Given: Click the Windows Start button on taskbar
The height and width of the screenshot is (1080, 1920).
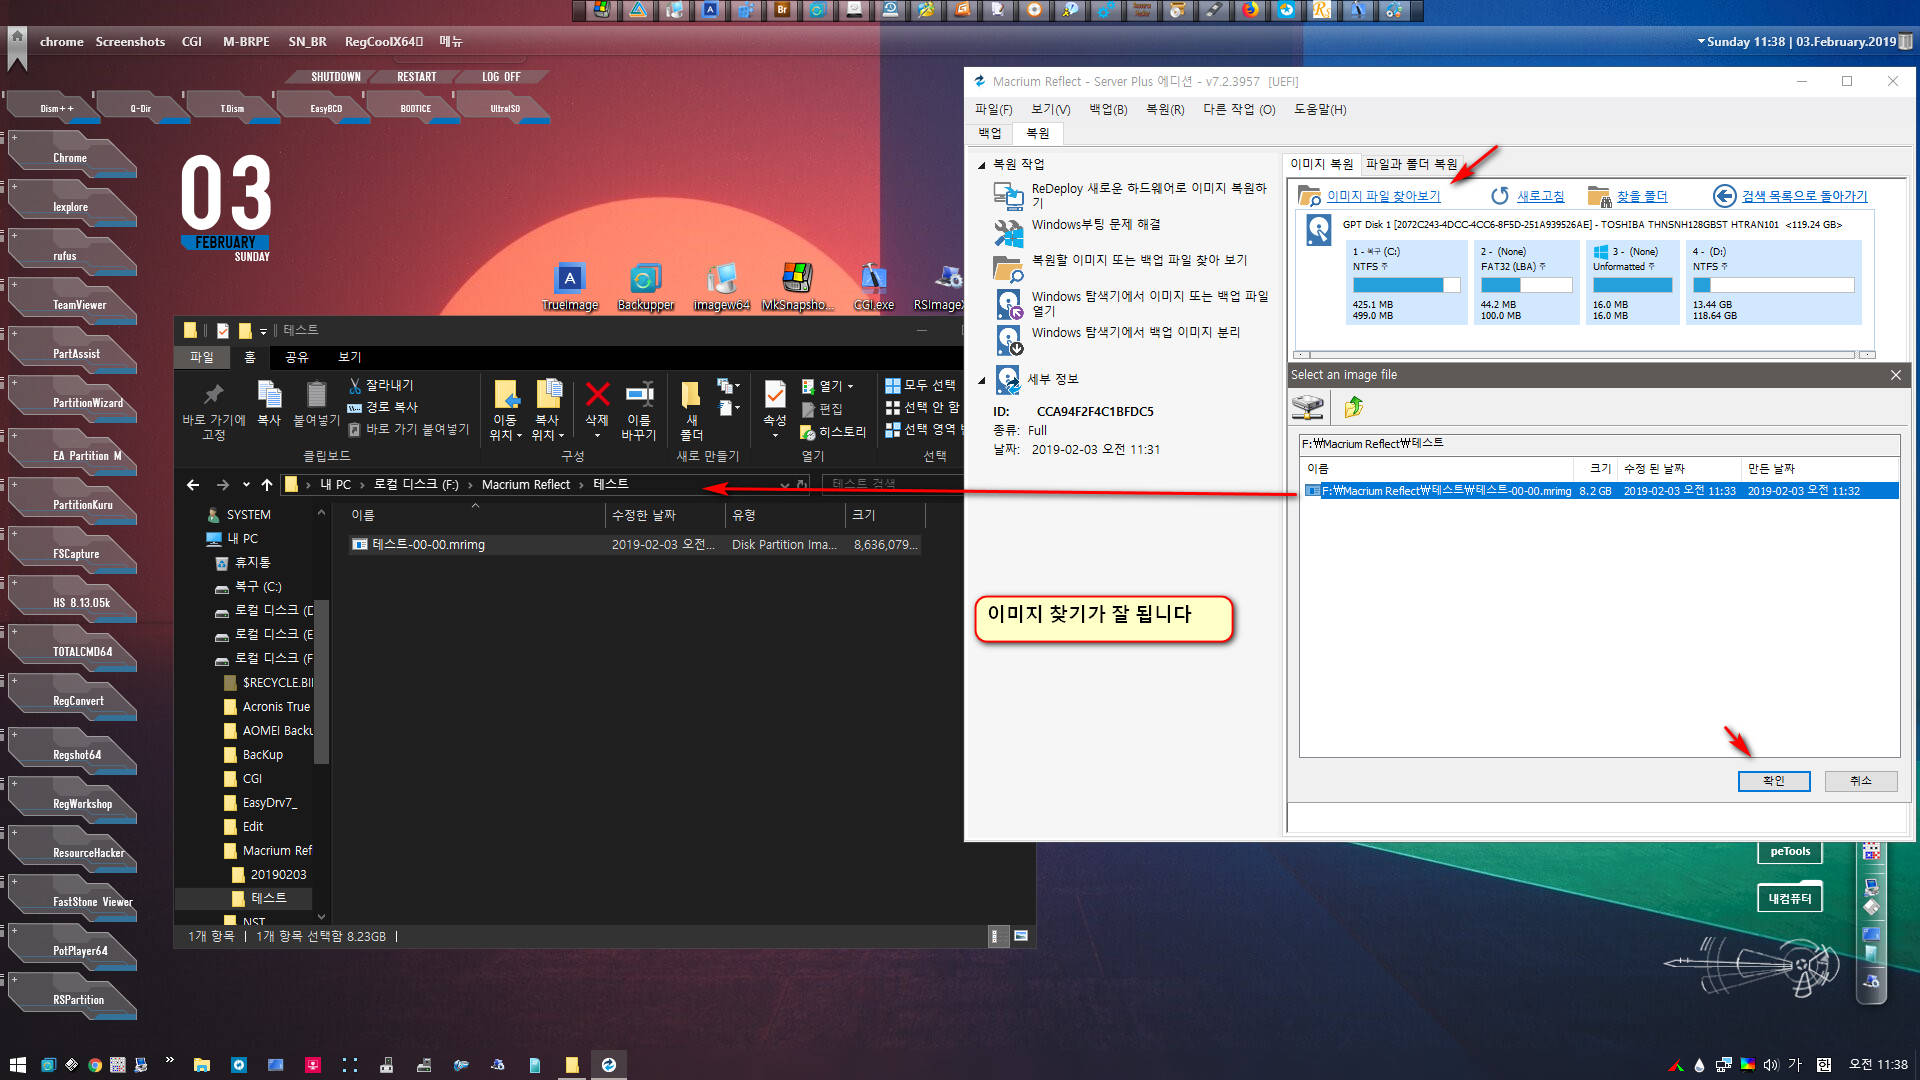Looking at the screenshot, I should pyautogui.click(x=17, y=1065).
